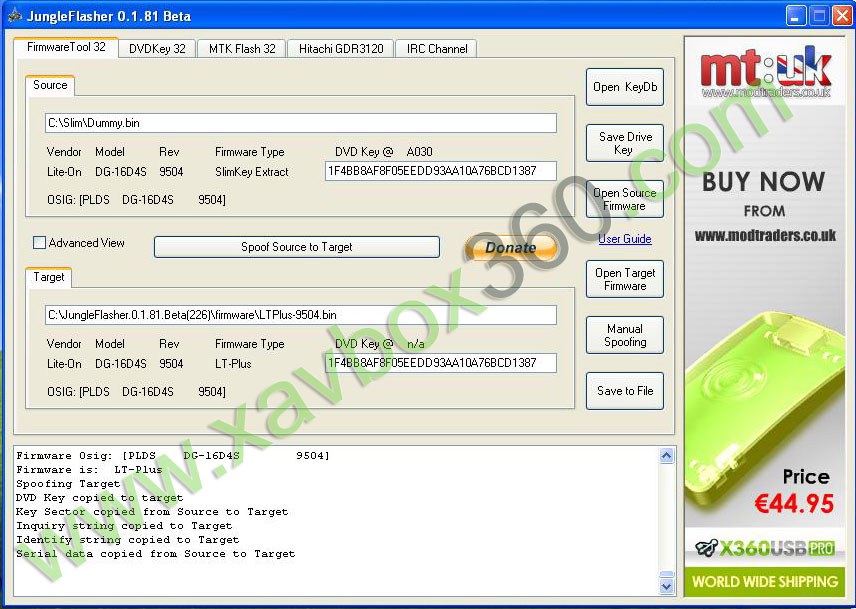
Task: Select the Target panel tab
Action: pos(49,277)
